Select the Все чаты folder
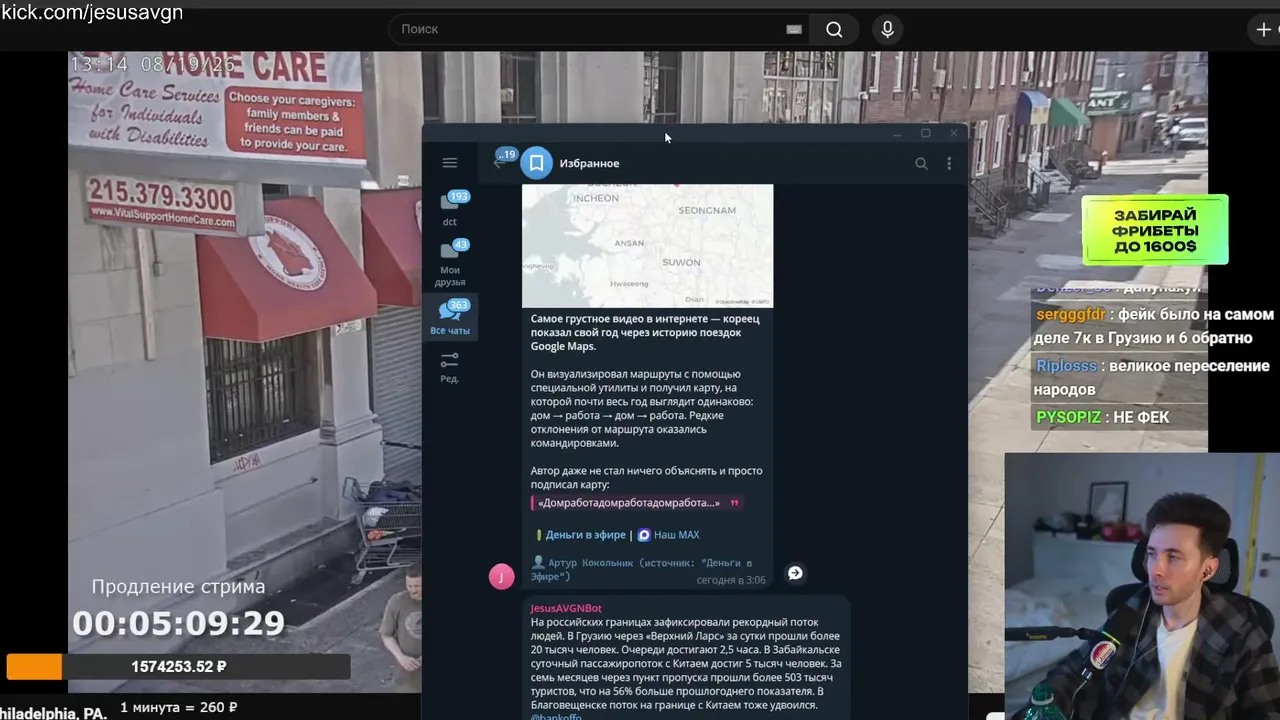 (x=450, y=317)
